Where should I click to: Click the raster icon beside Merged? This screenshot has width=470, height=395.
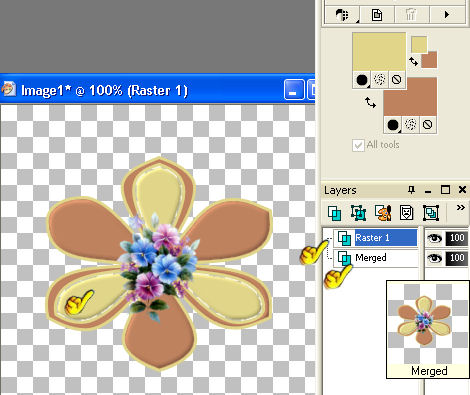point(344,258)
